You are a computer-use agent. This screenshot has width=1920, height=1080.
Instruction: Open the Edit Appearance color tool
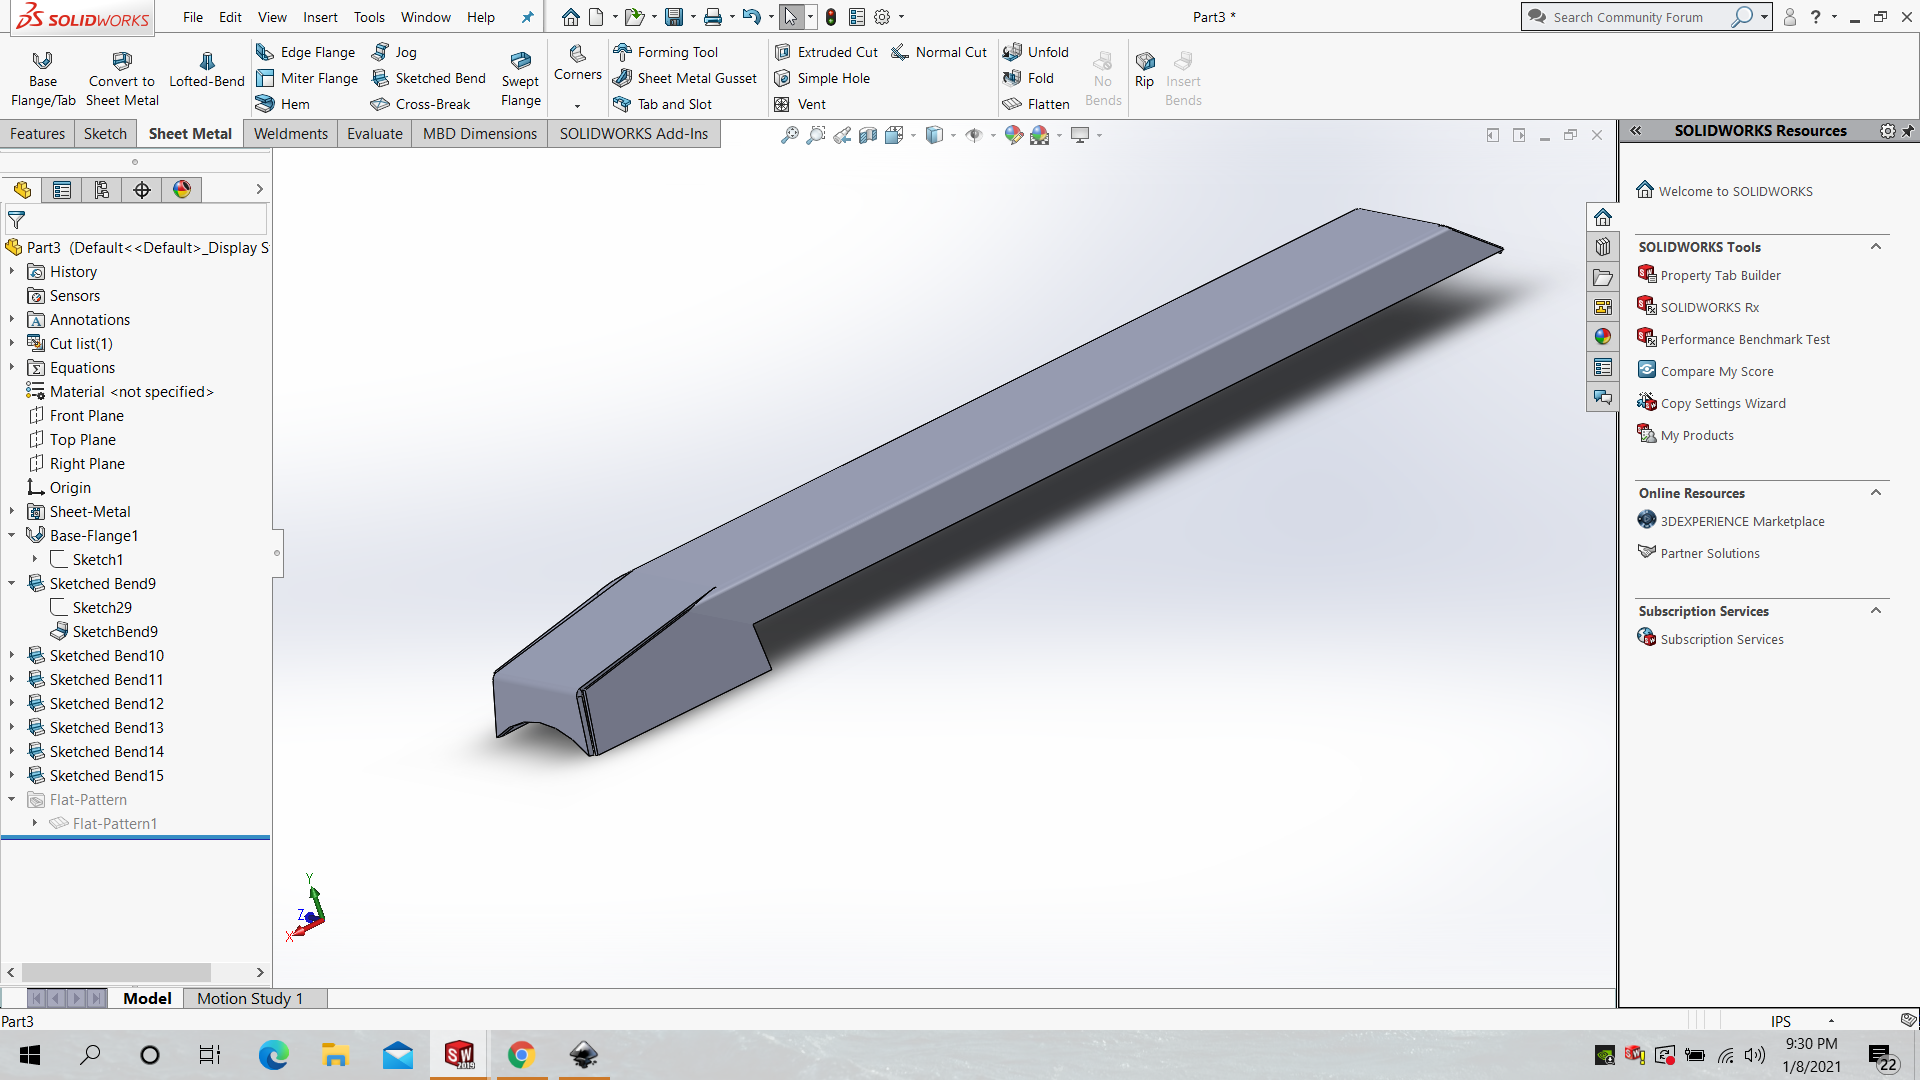click(x=1013, y=135)
